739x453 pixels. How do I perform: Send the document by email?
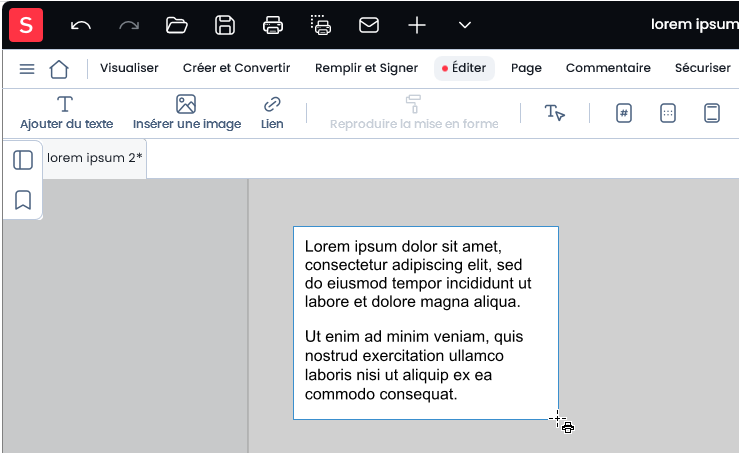[369, 25]
